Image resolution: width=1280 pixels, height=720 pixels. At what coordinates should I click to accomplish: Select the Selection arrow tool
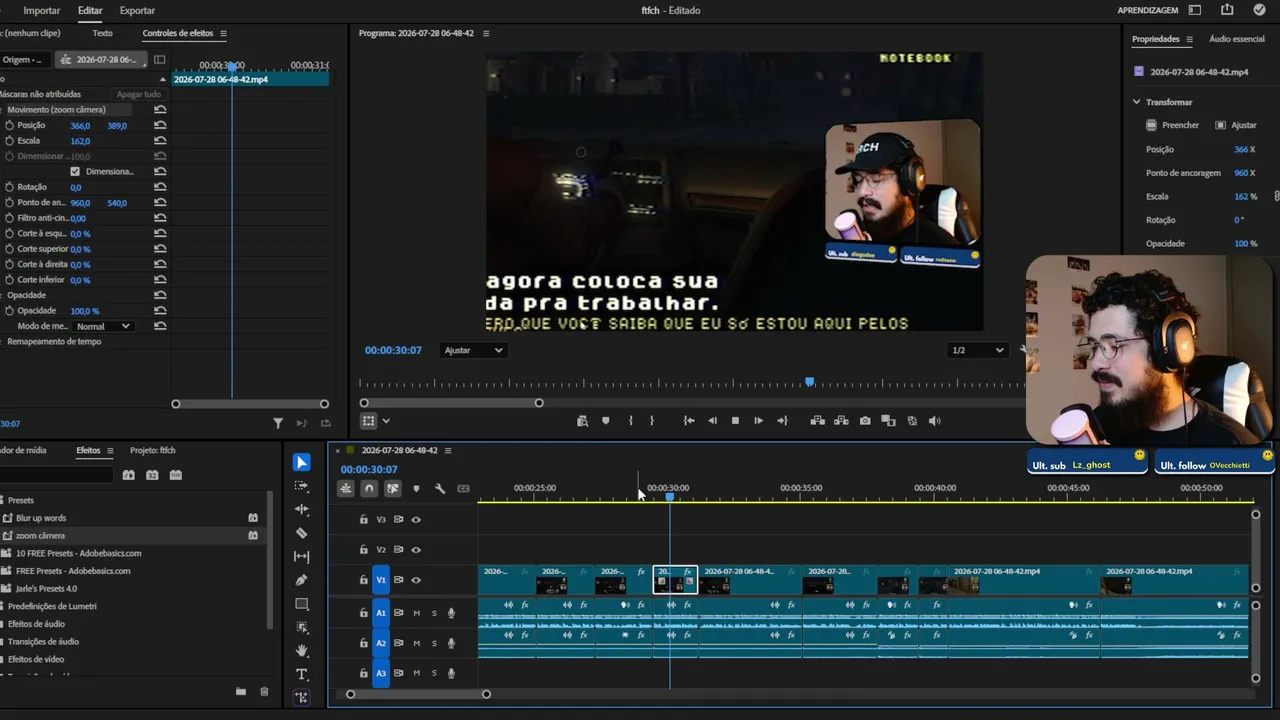[x=301, y=462]
